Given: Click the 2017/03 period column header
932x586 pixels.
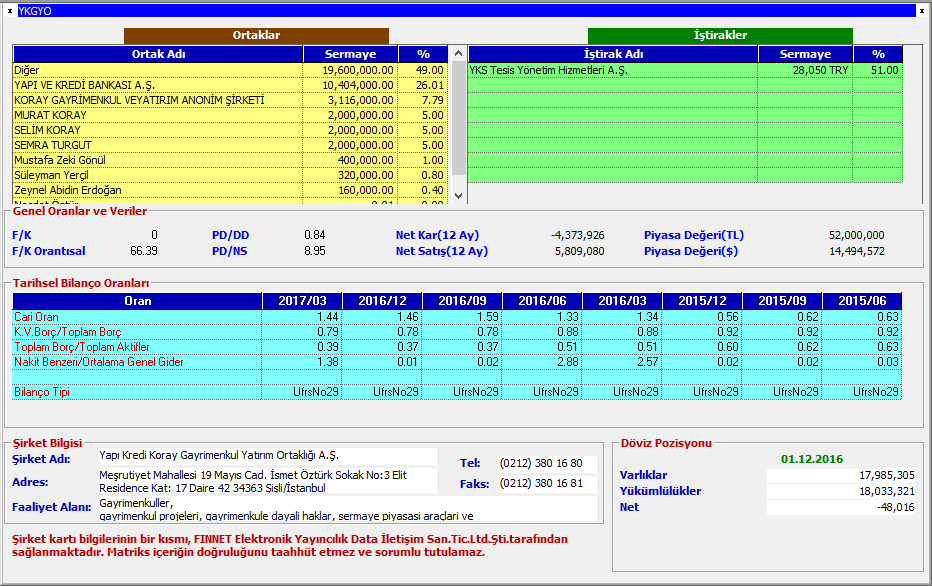Looking at the screenshot, I should 302,301.
